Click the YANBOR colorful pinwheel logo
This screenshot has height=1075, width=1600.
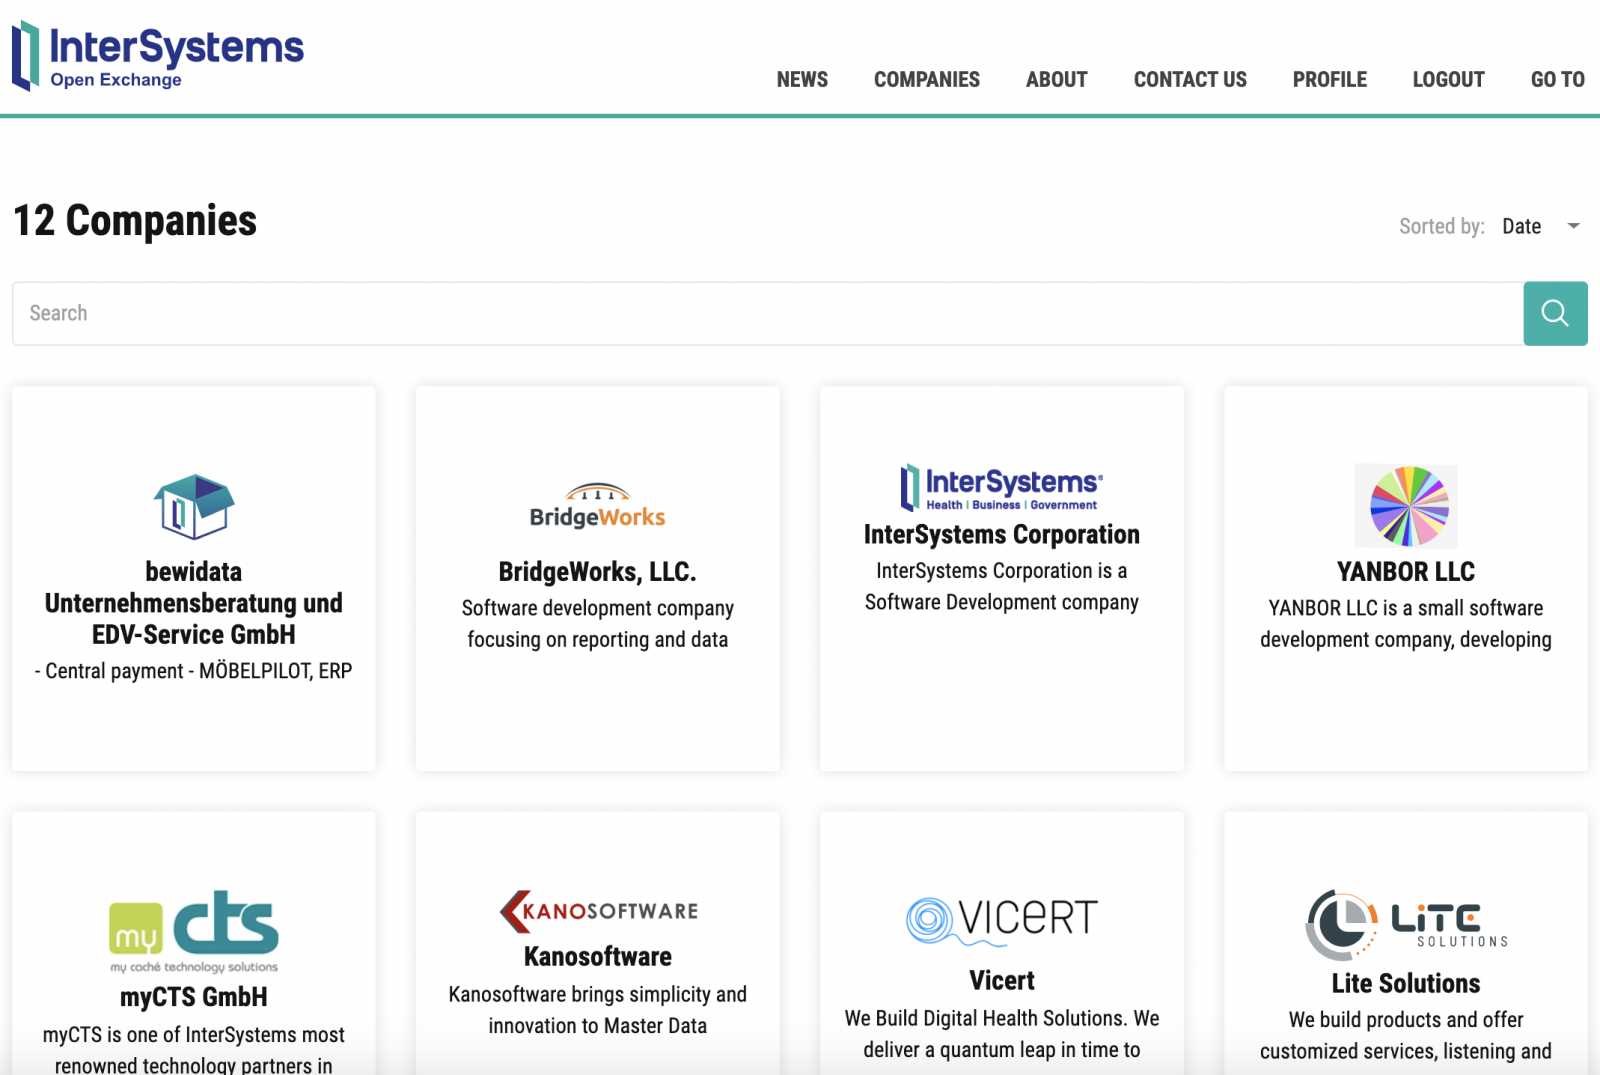1406,506
